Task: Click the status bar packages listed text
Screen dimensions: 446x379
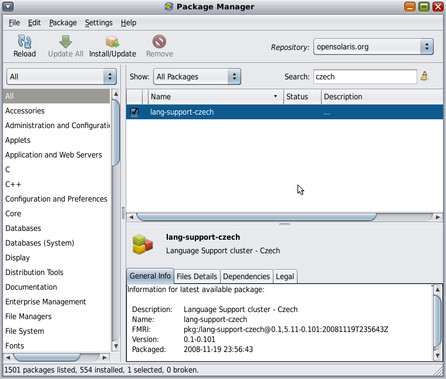Action: [101, 370]
